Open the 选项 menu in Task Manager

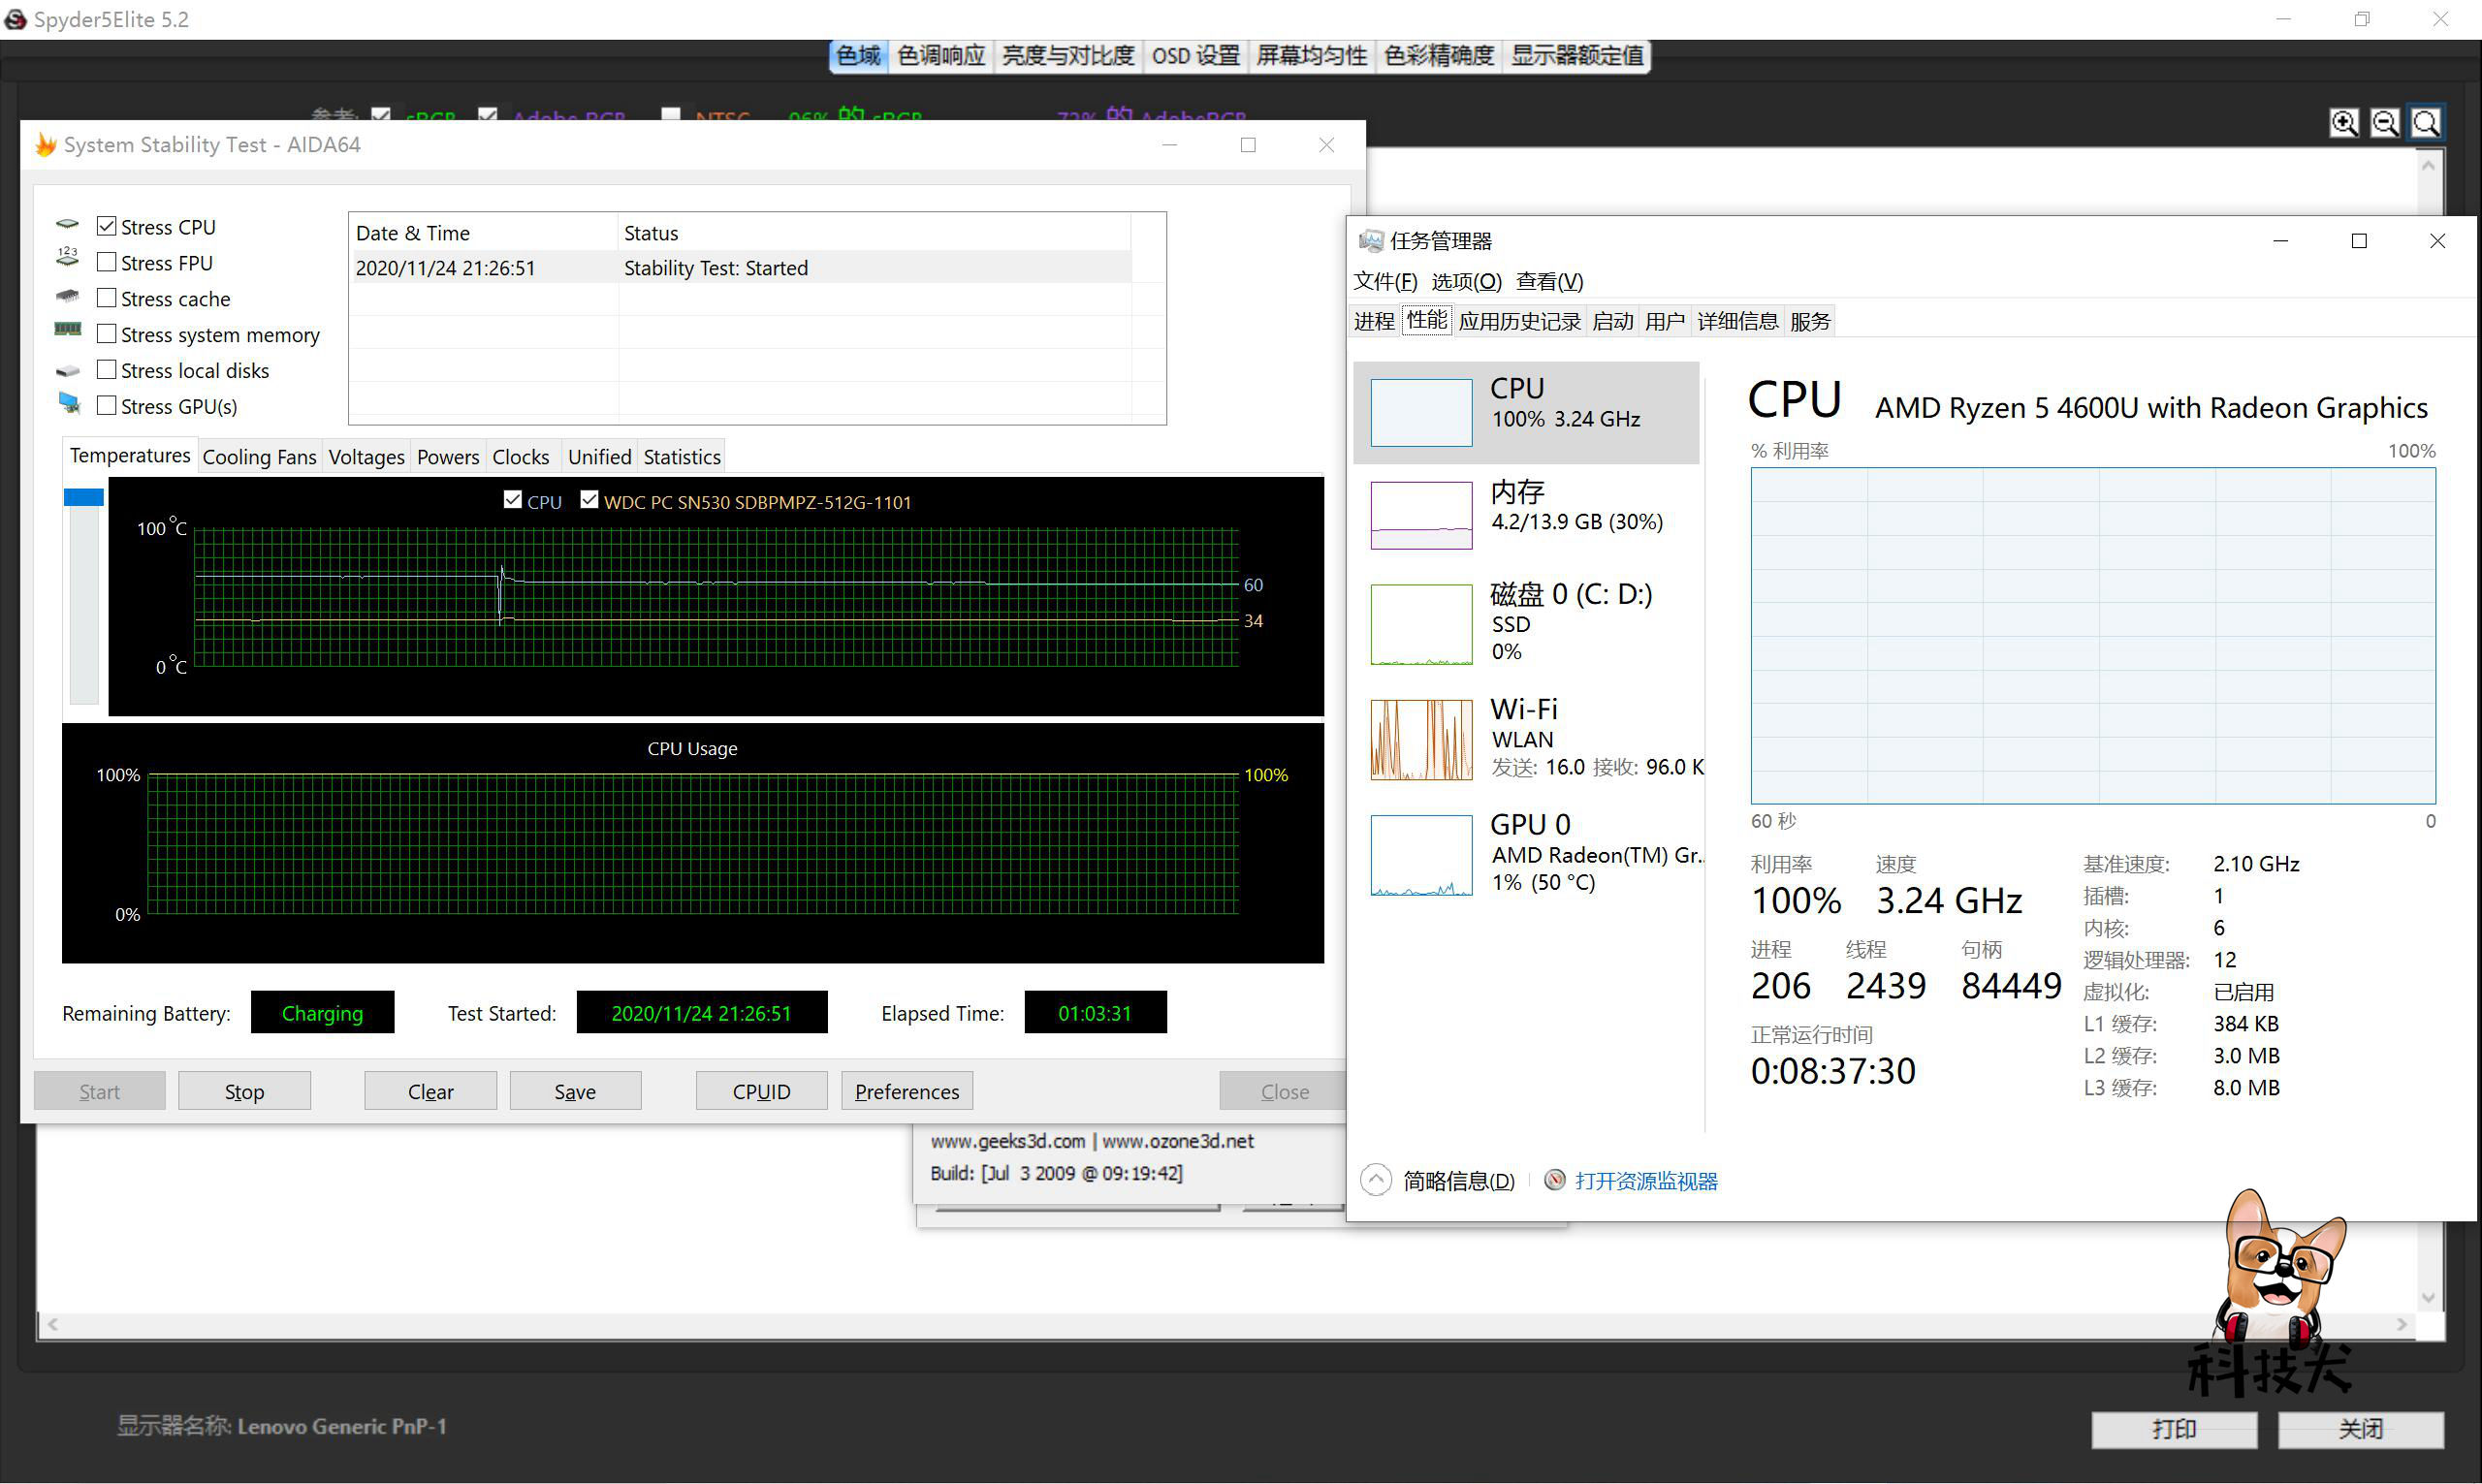1465,281
